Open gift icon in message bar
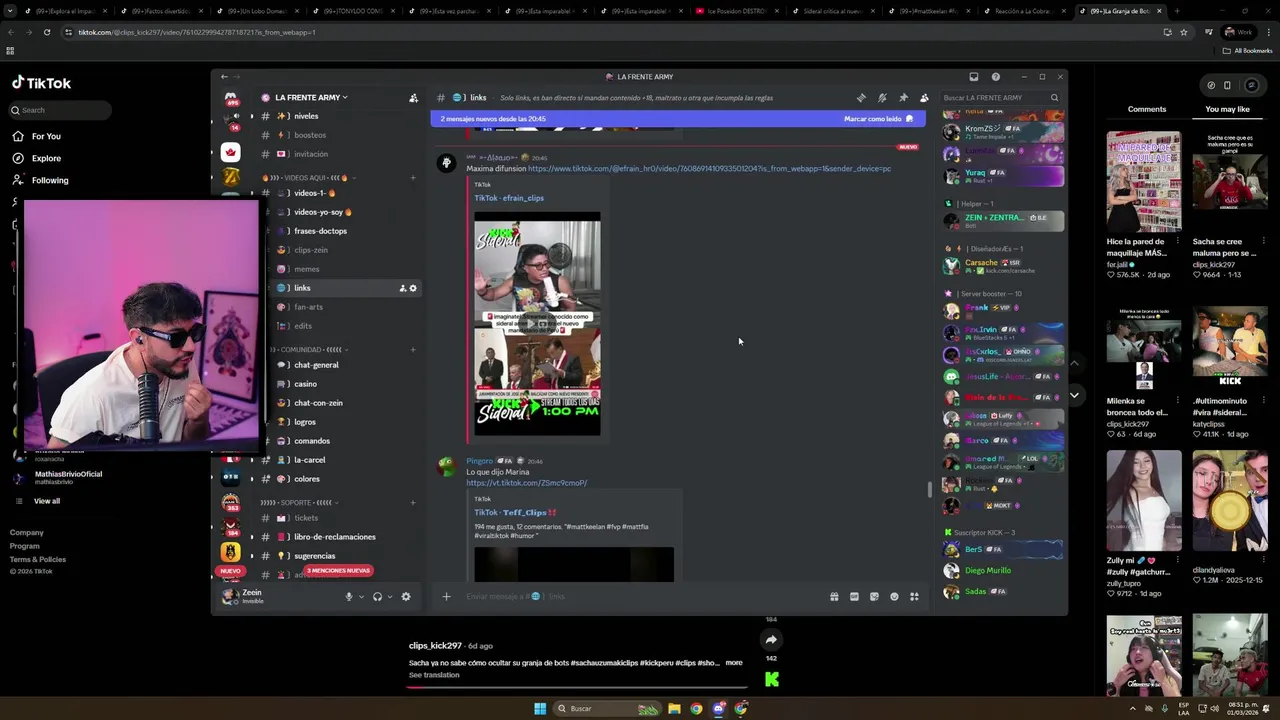Viewport: 1280px width, 720px height. click(x=834, y=597)
